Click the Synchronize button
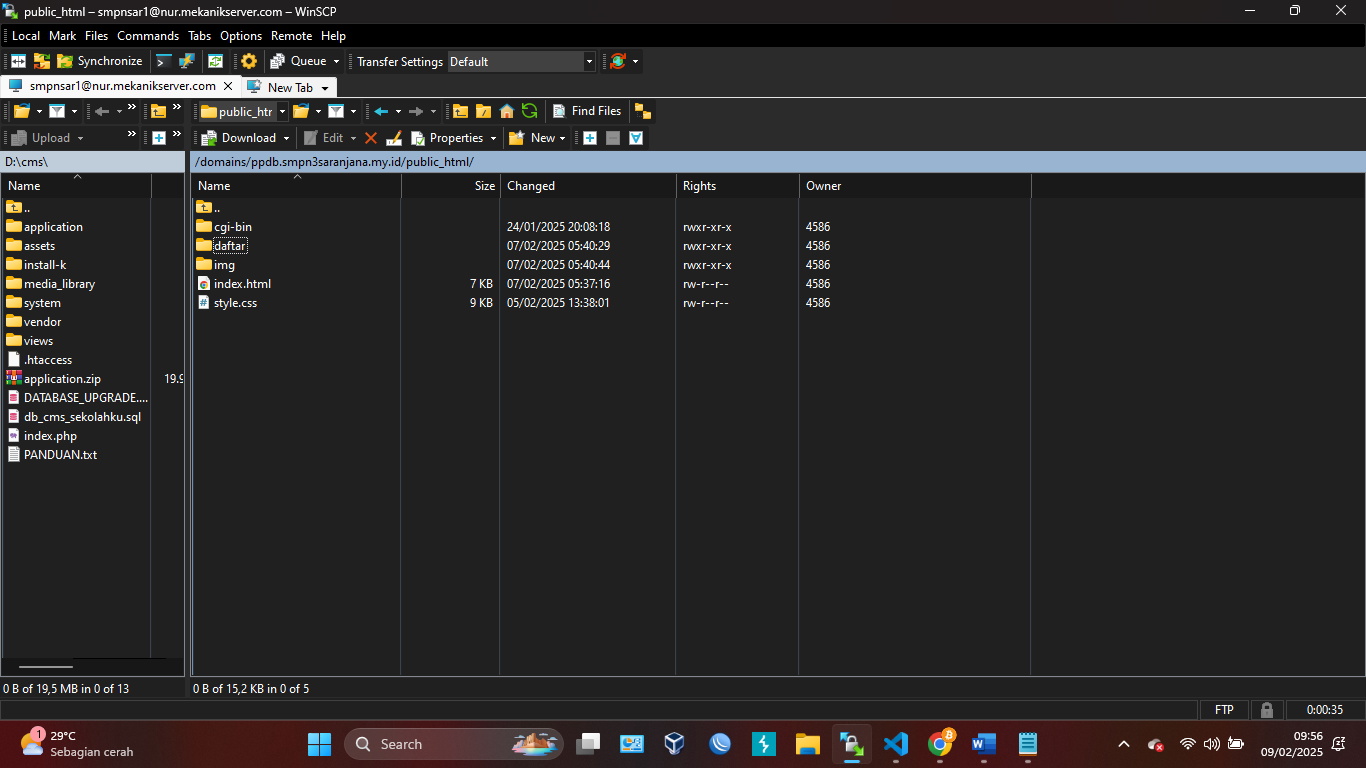Screen dimensions: 1366x768 [100, 61]
